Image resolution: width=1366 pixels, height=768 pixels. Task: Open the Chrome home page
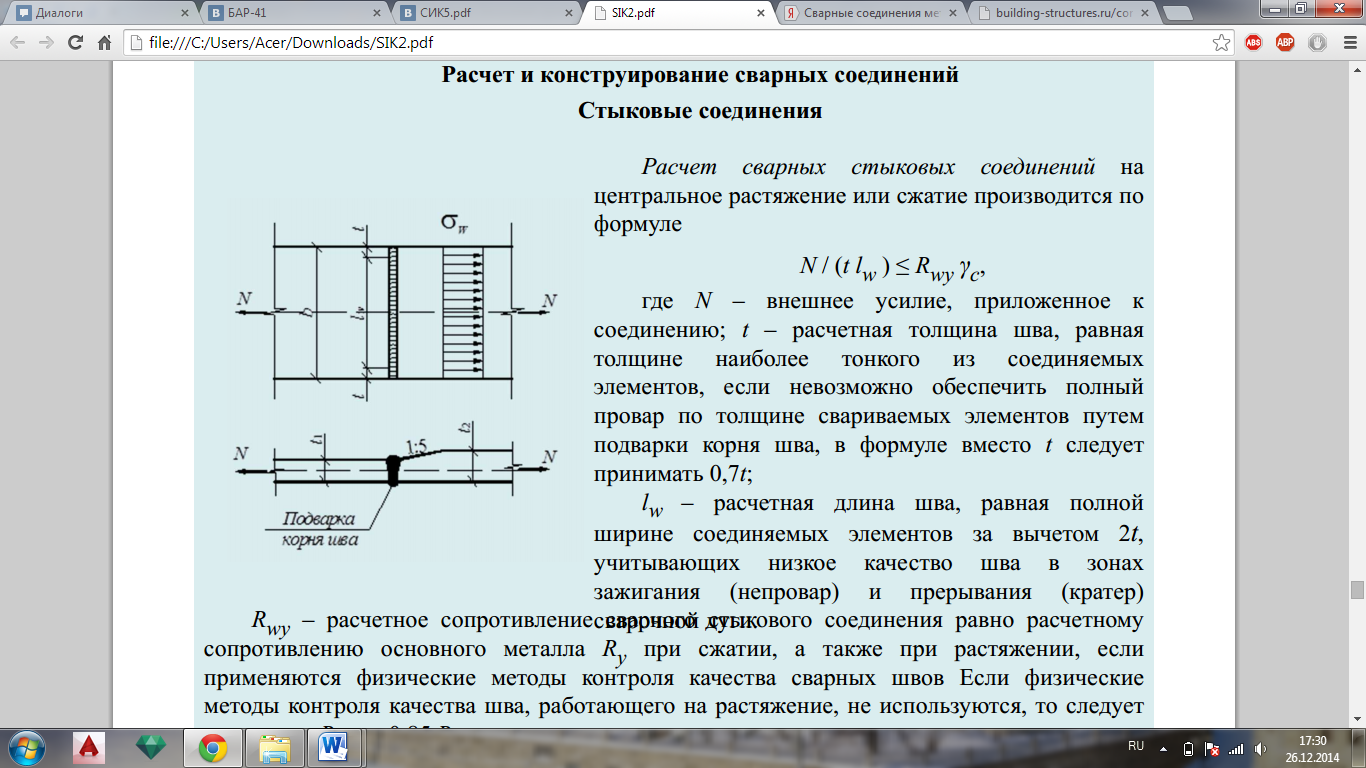[x=104, y=44]
